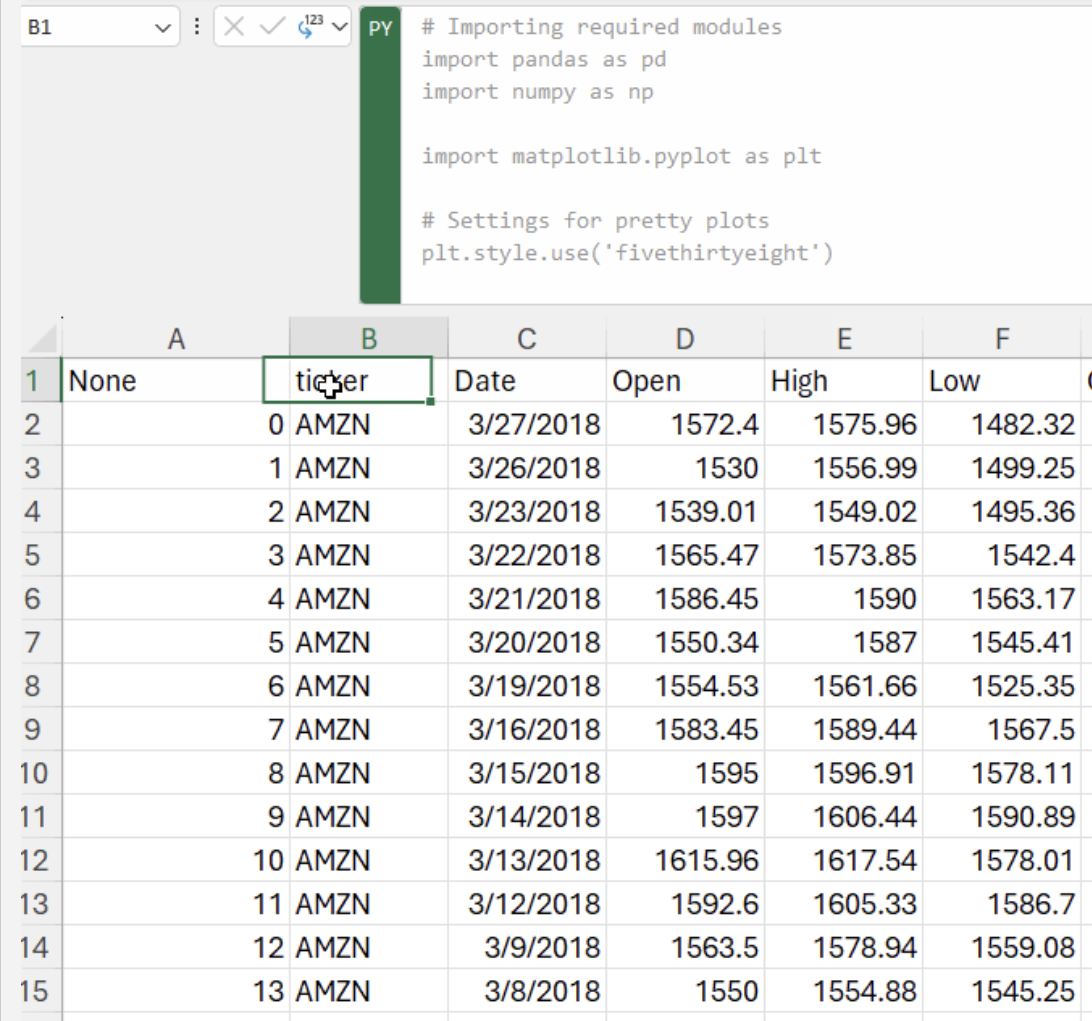Open the Python output type dropdown chevron
The width and height of the screenshot is (1092, 1021).
[338, 27]
